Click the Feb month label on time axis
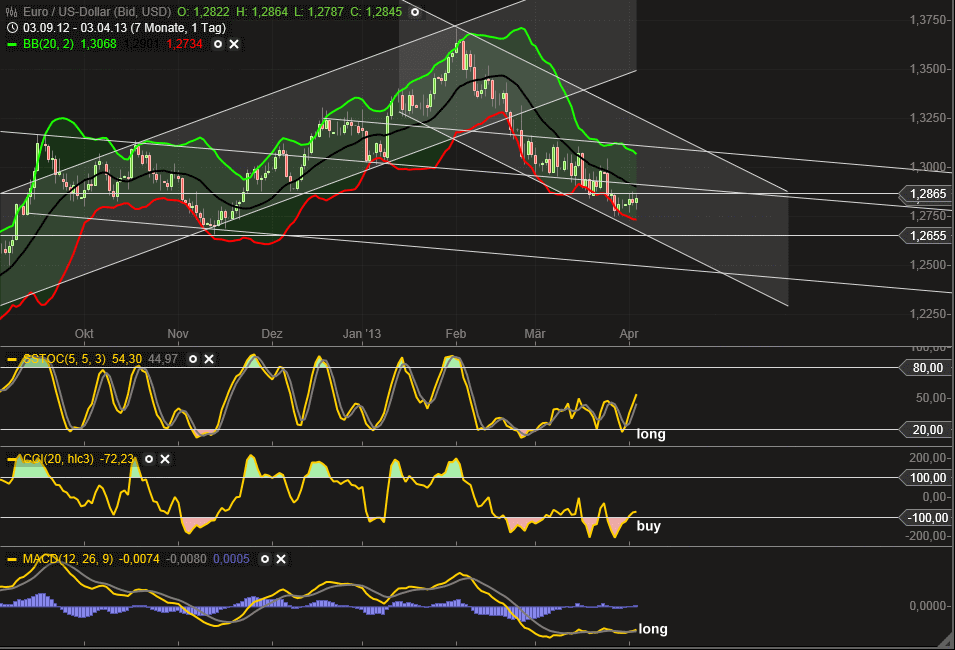 point(456,333)
